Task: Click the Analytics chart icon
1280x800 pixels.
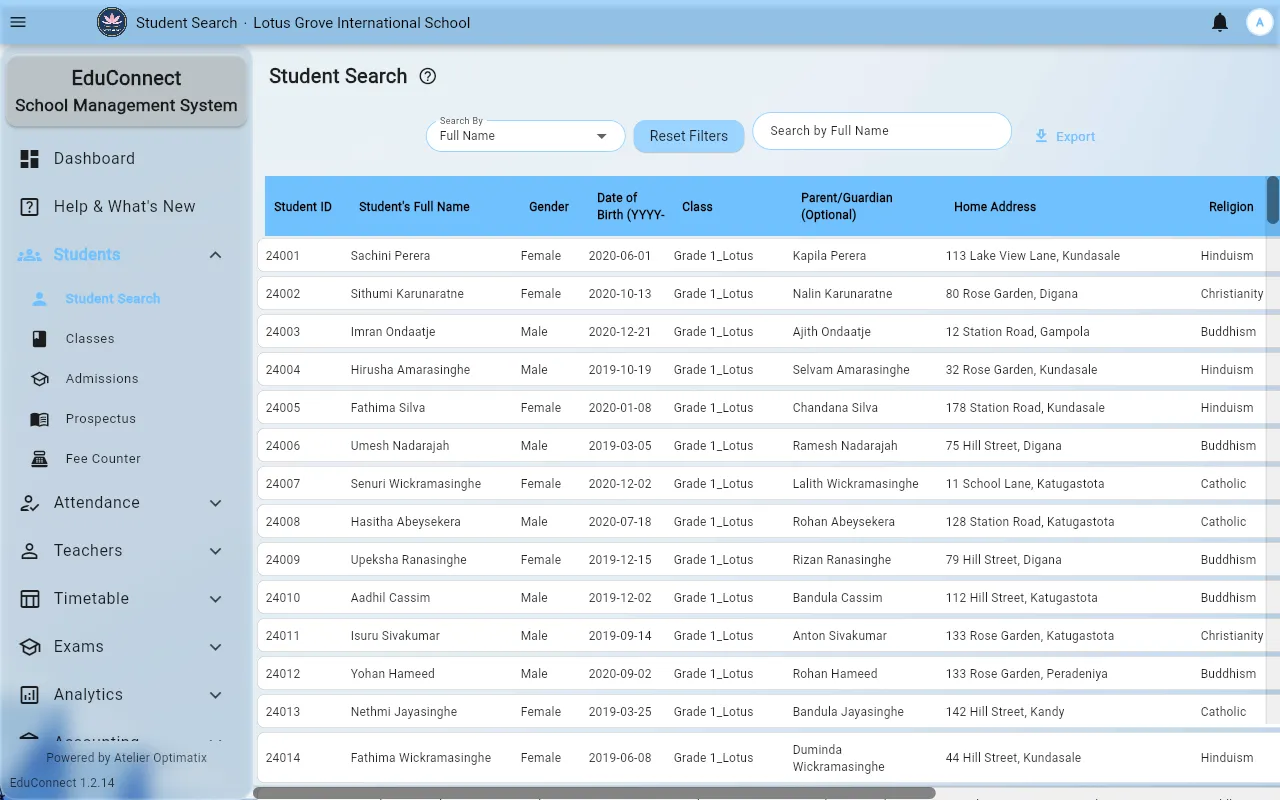Action: coord(30,695)
